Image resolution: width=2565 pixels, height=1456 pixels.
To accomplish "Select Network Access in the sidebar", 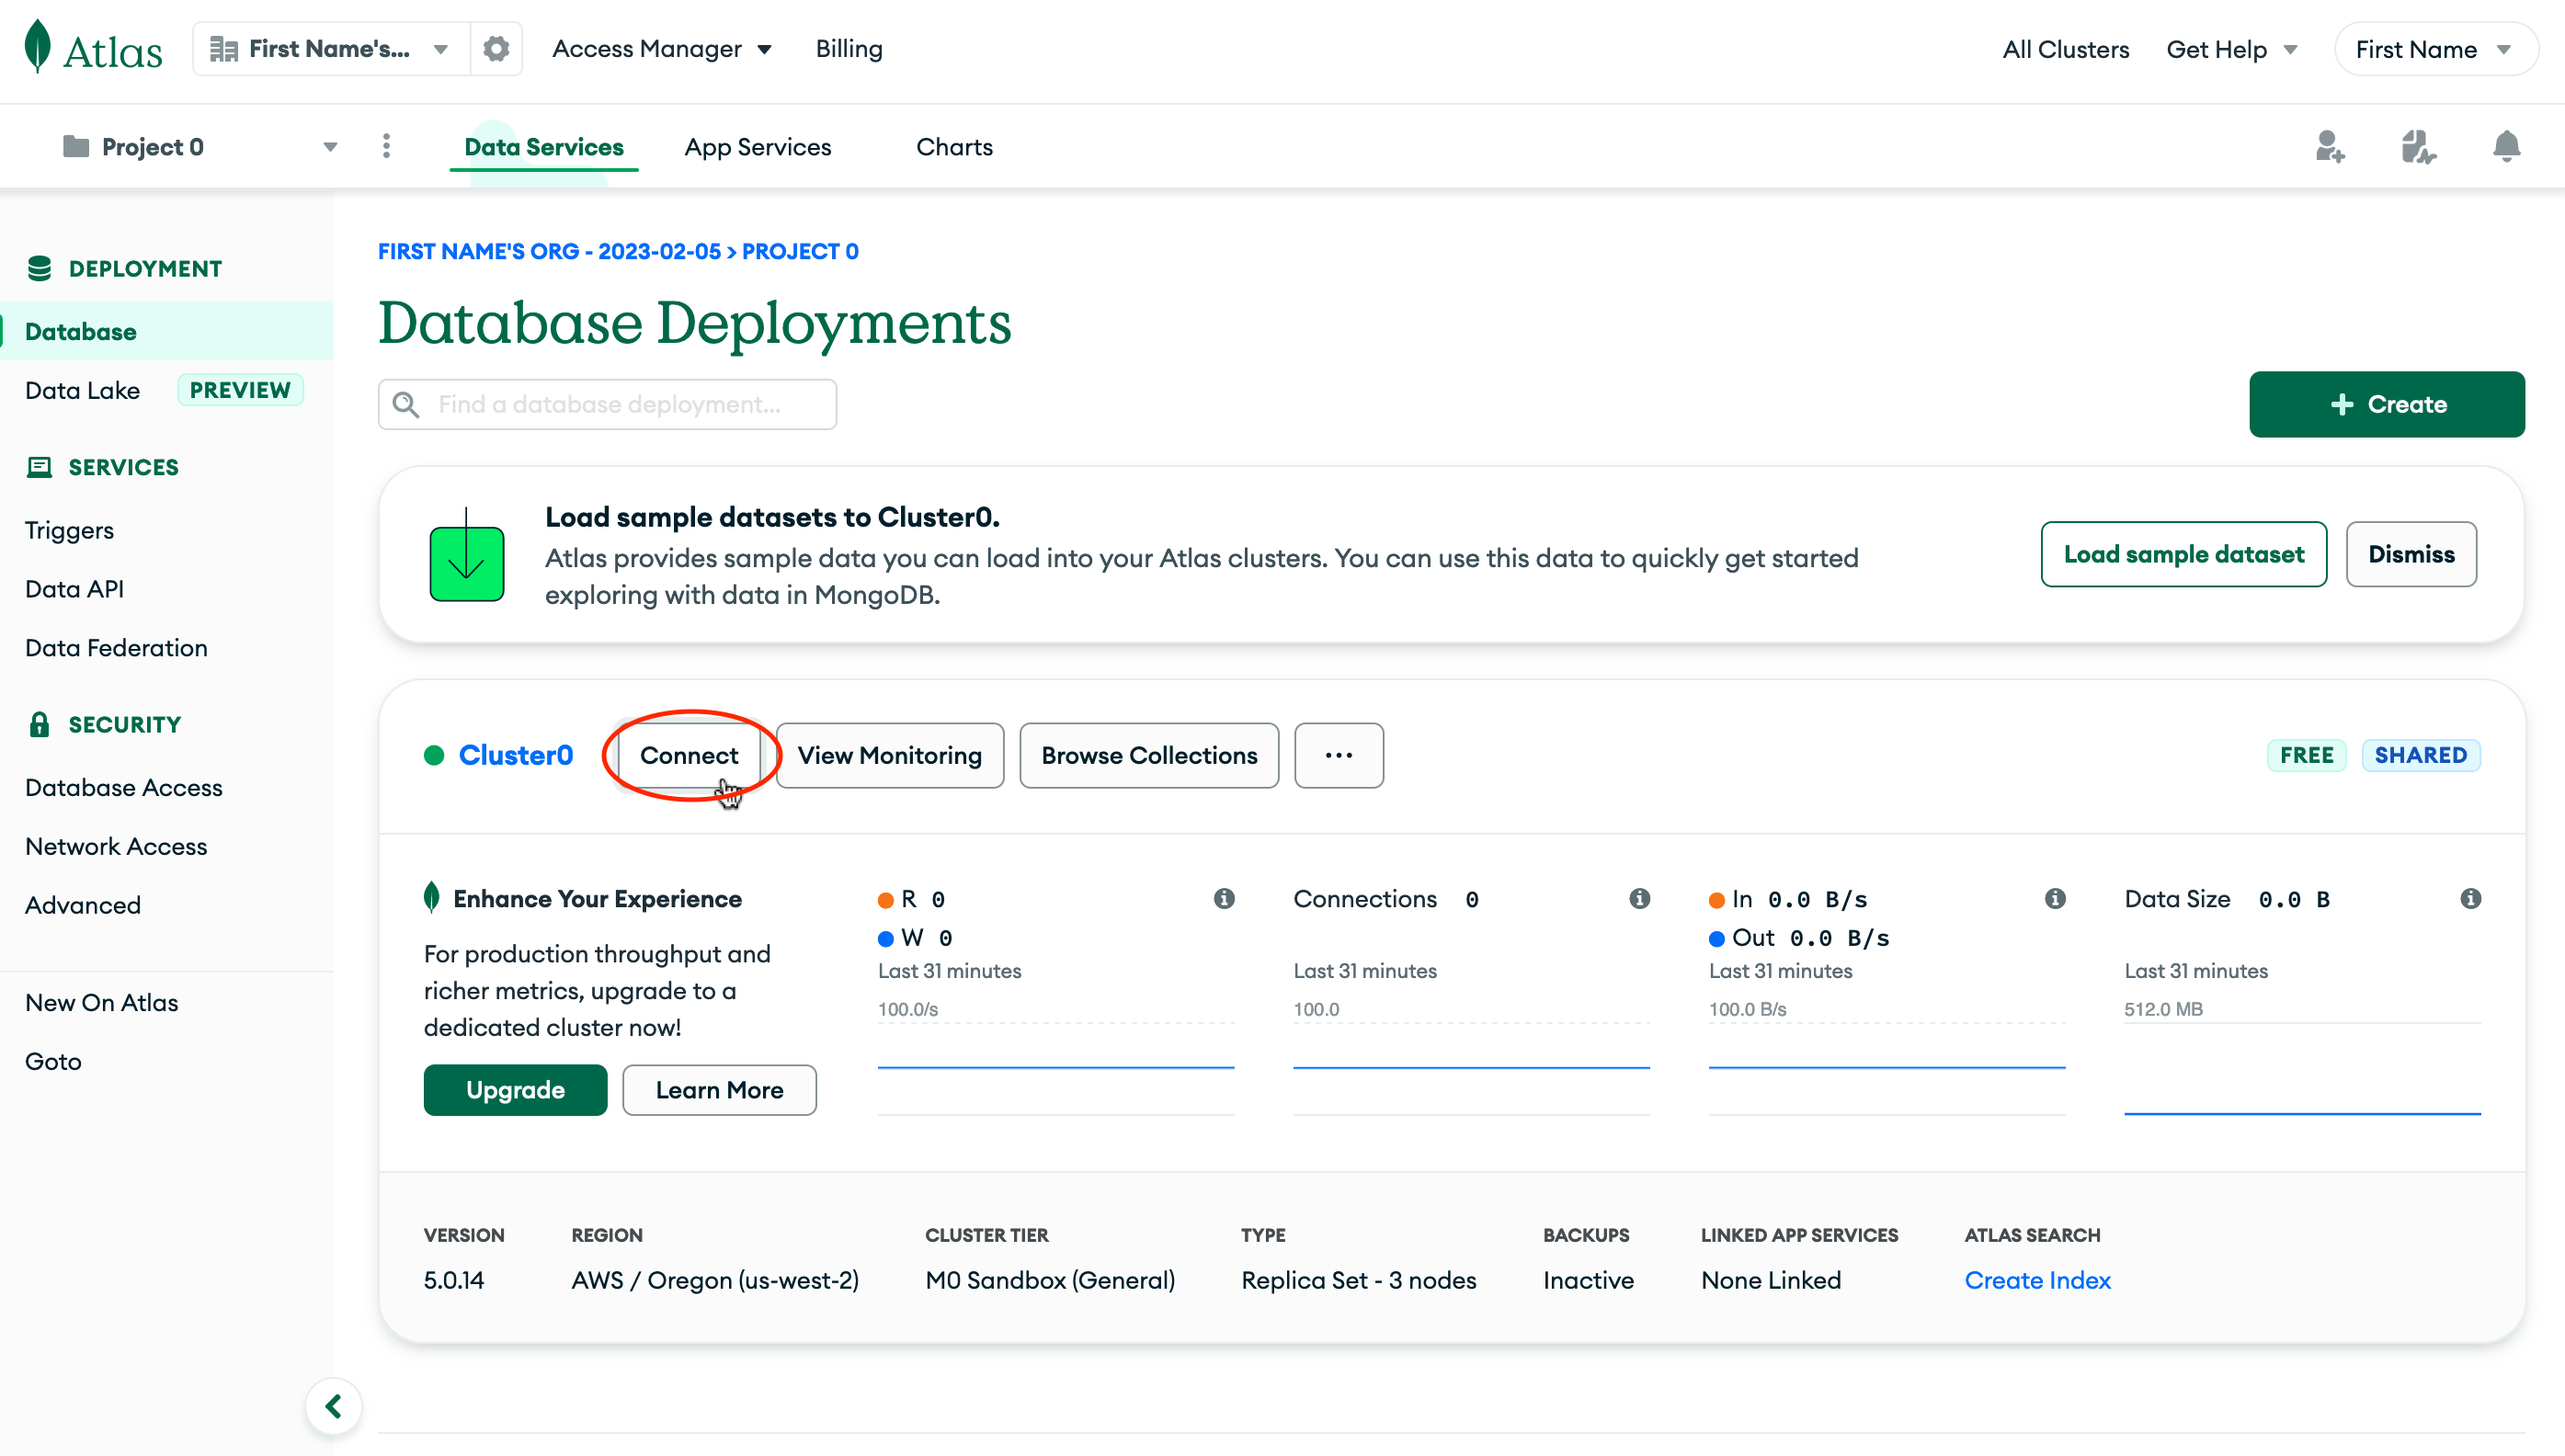I will pyautogui.click(x=116, y=846).
